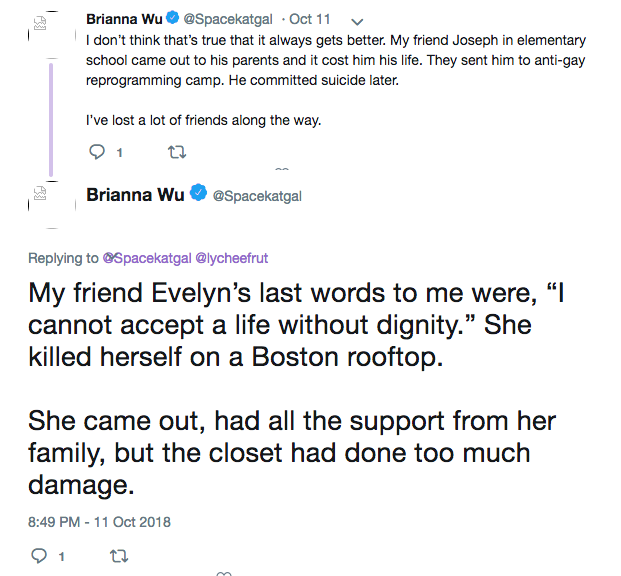The width and height of the screenshot is (621, 576).
Task: Click the purple thread line connecting the tweets
Action: (x=51, y=120)
